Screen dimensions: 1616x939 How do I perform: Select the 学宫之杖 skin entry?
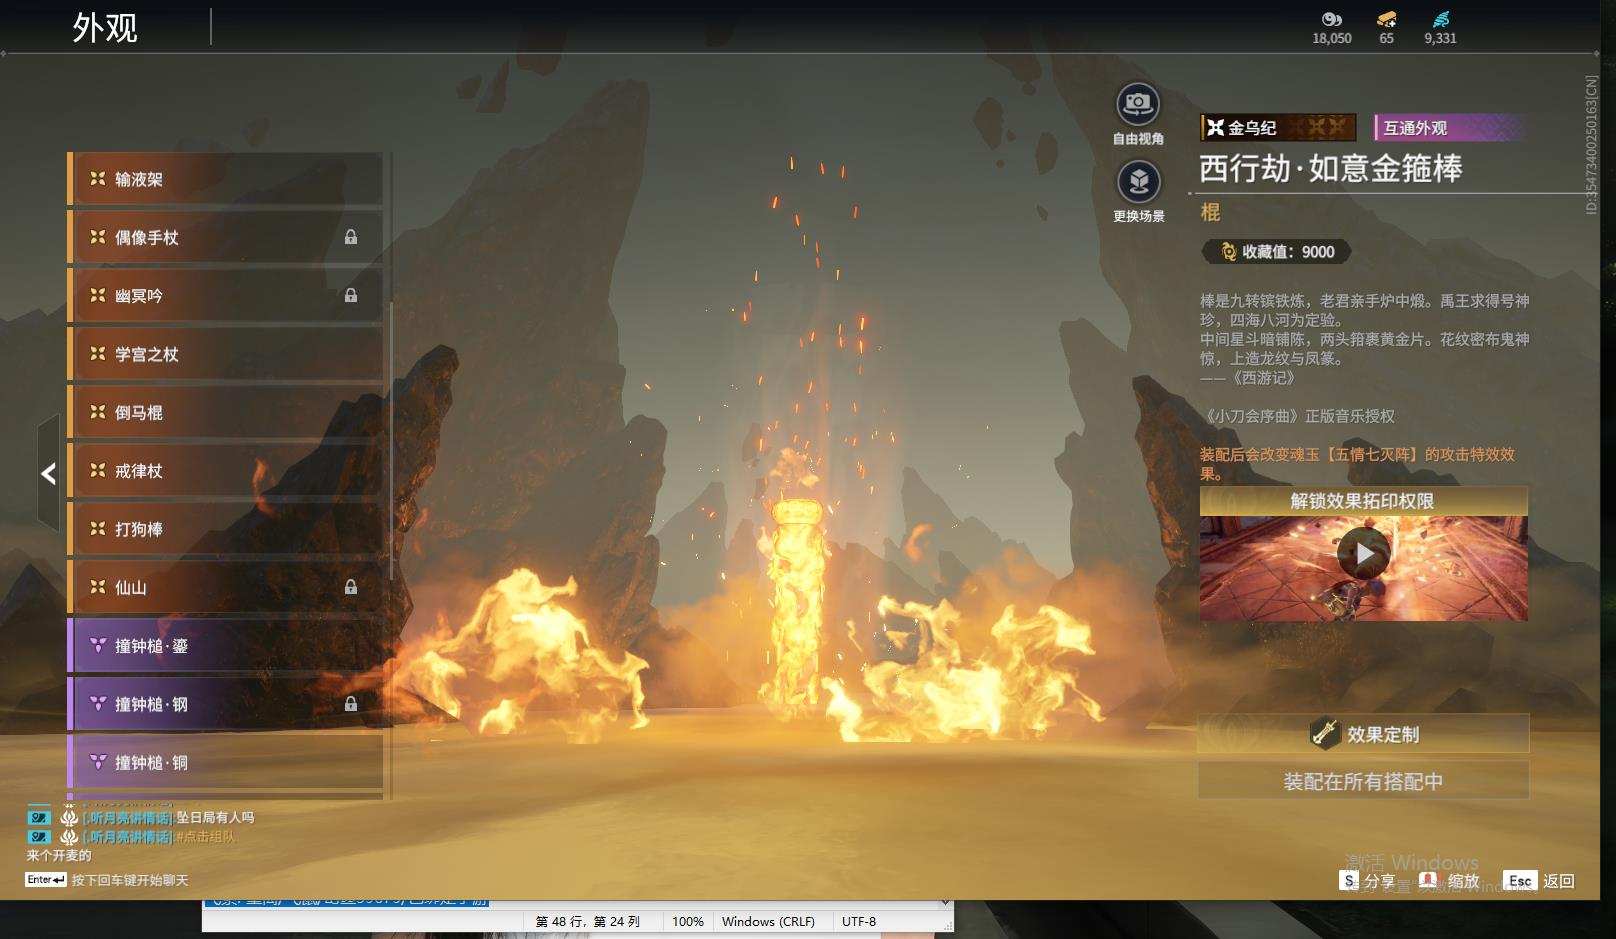pyautogui.click(x=225, y=354)
